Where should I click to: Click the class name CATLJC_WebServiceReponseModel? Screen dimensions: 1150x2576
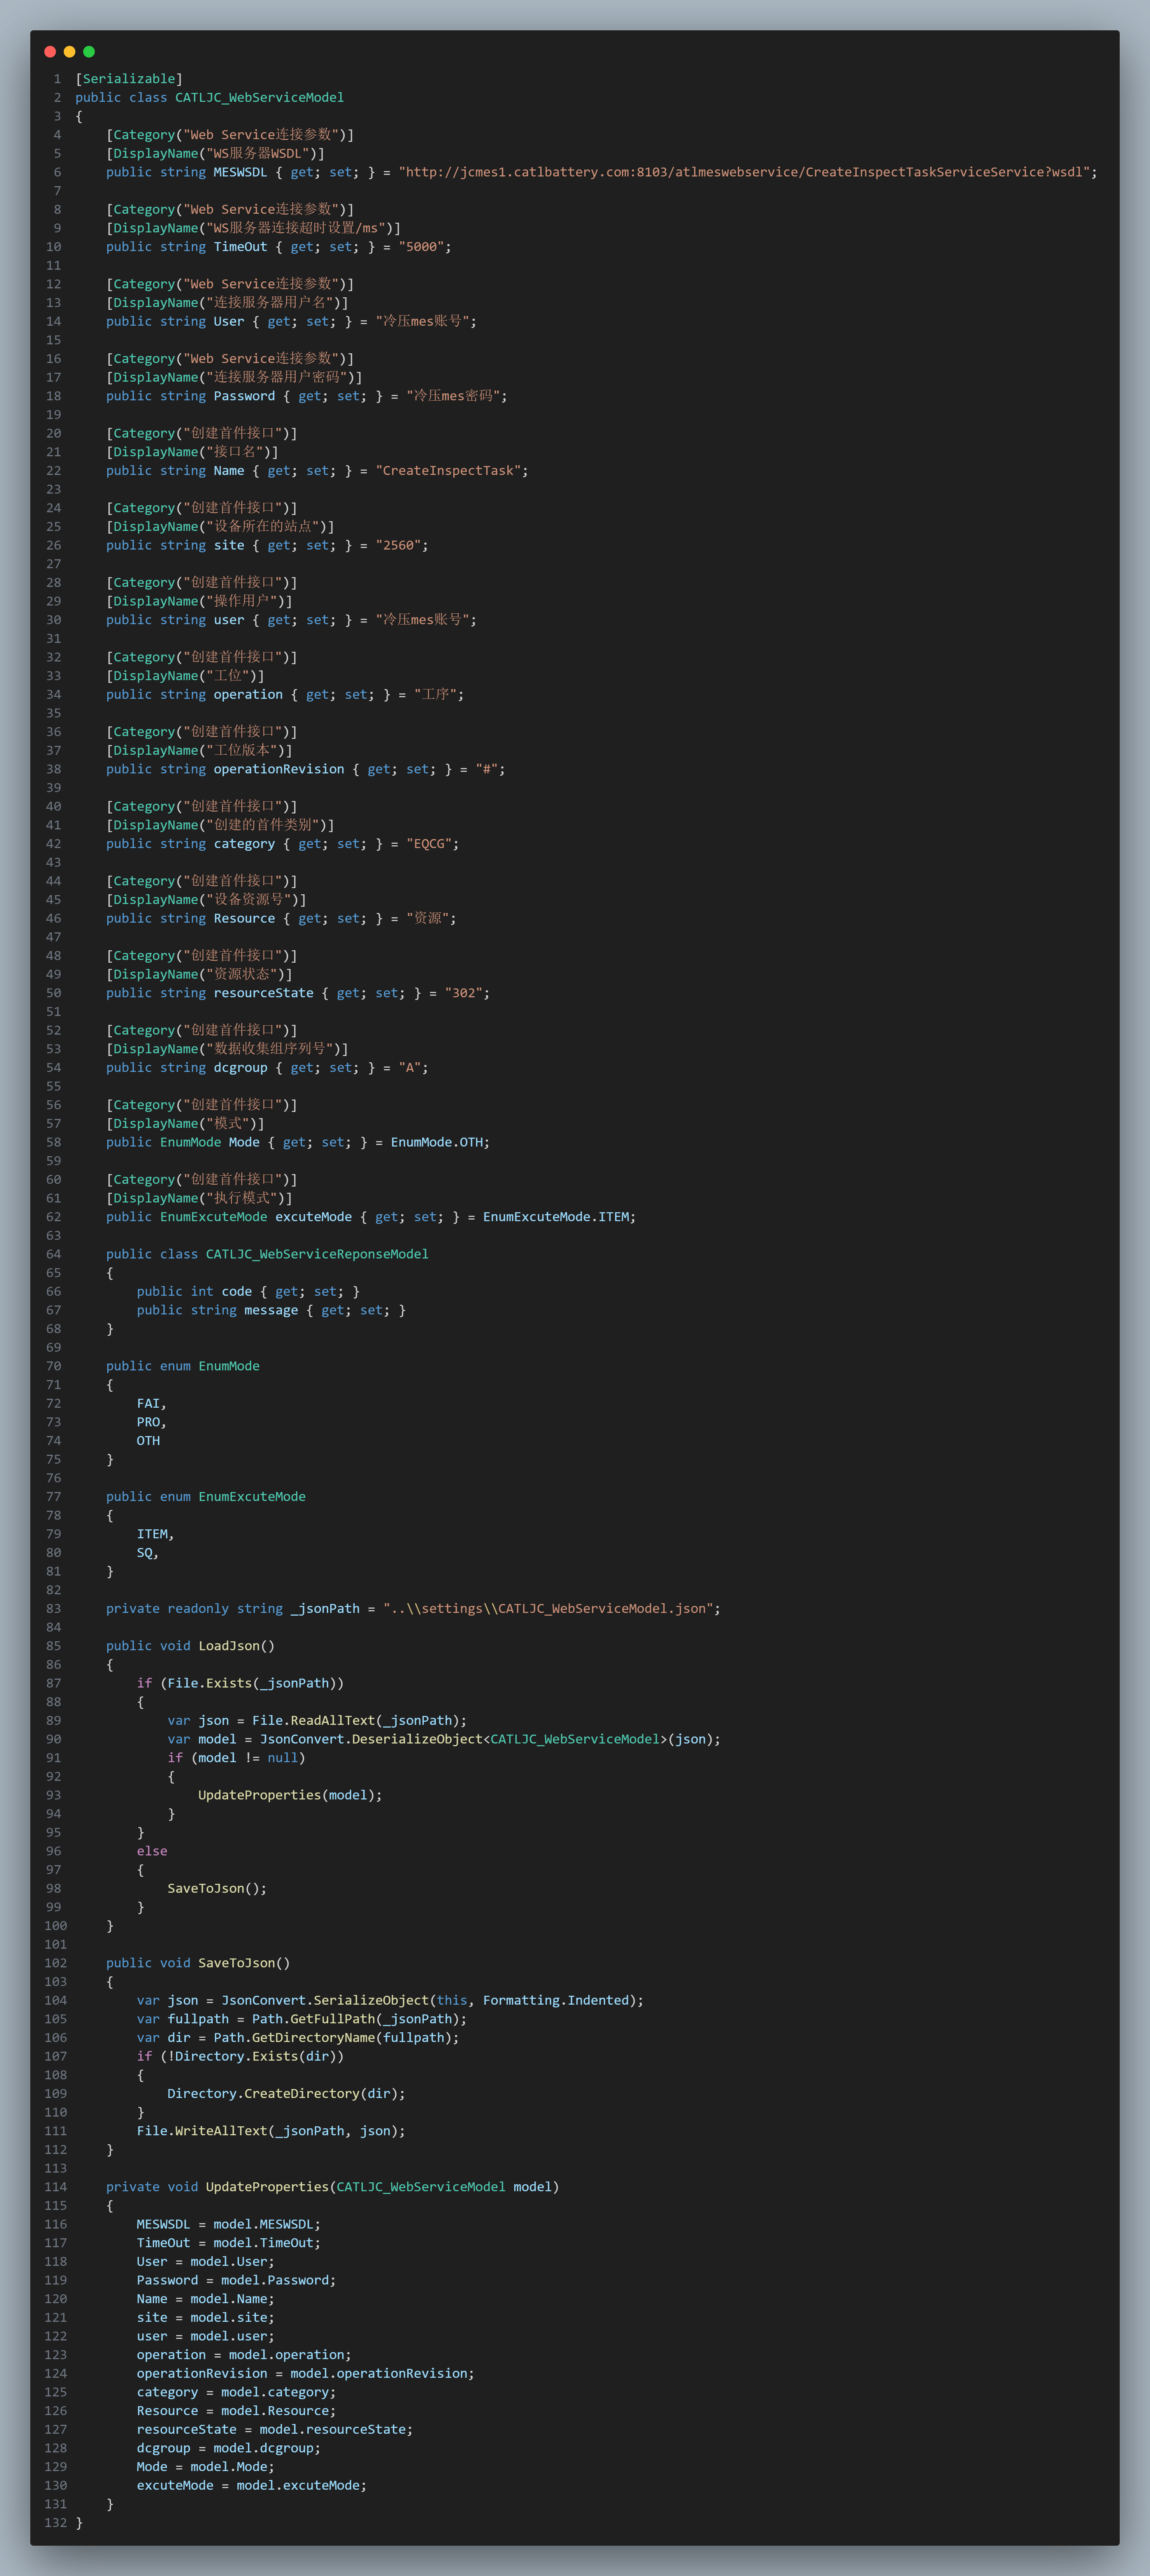click(x=317, y=1255)
